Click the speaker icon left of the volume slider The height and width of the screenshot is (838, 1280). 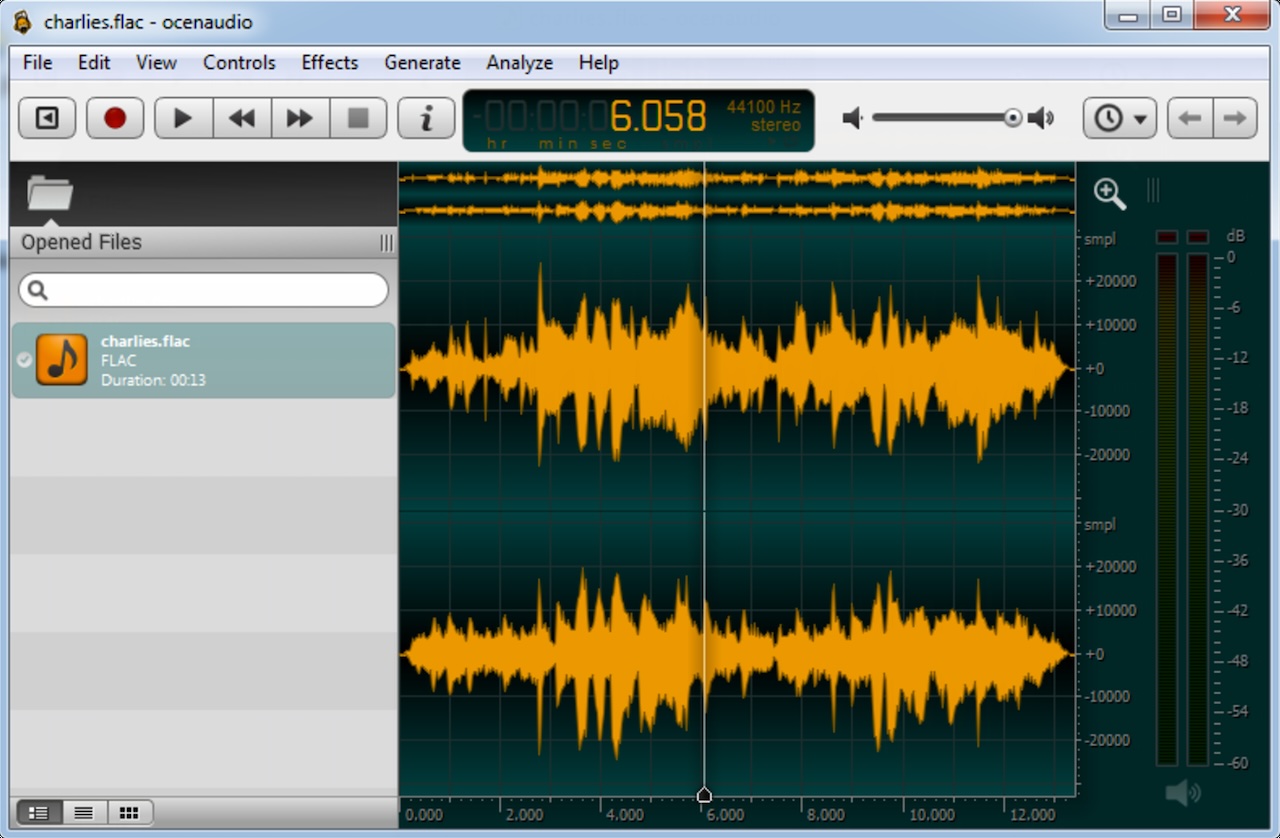pos(852,117)
